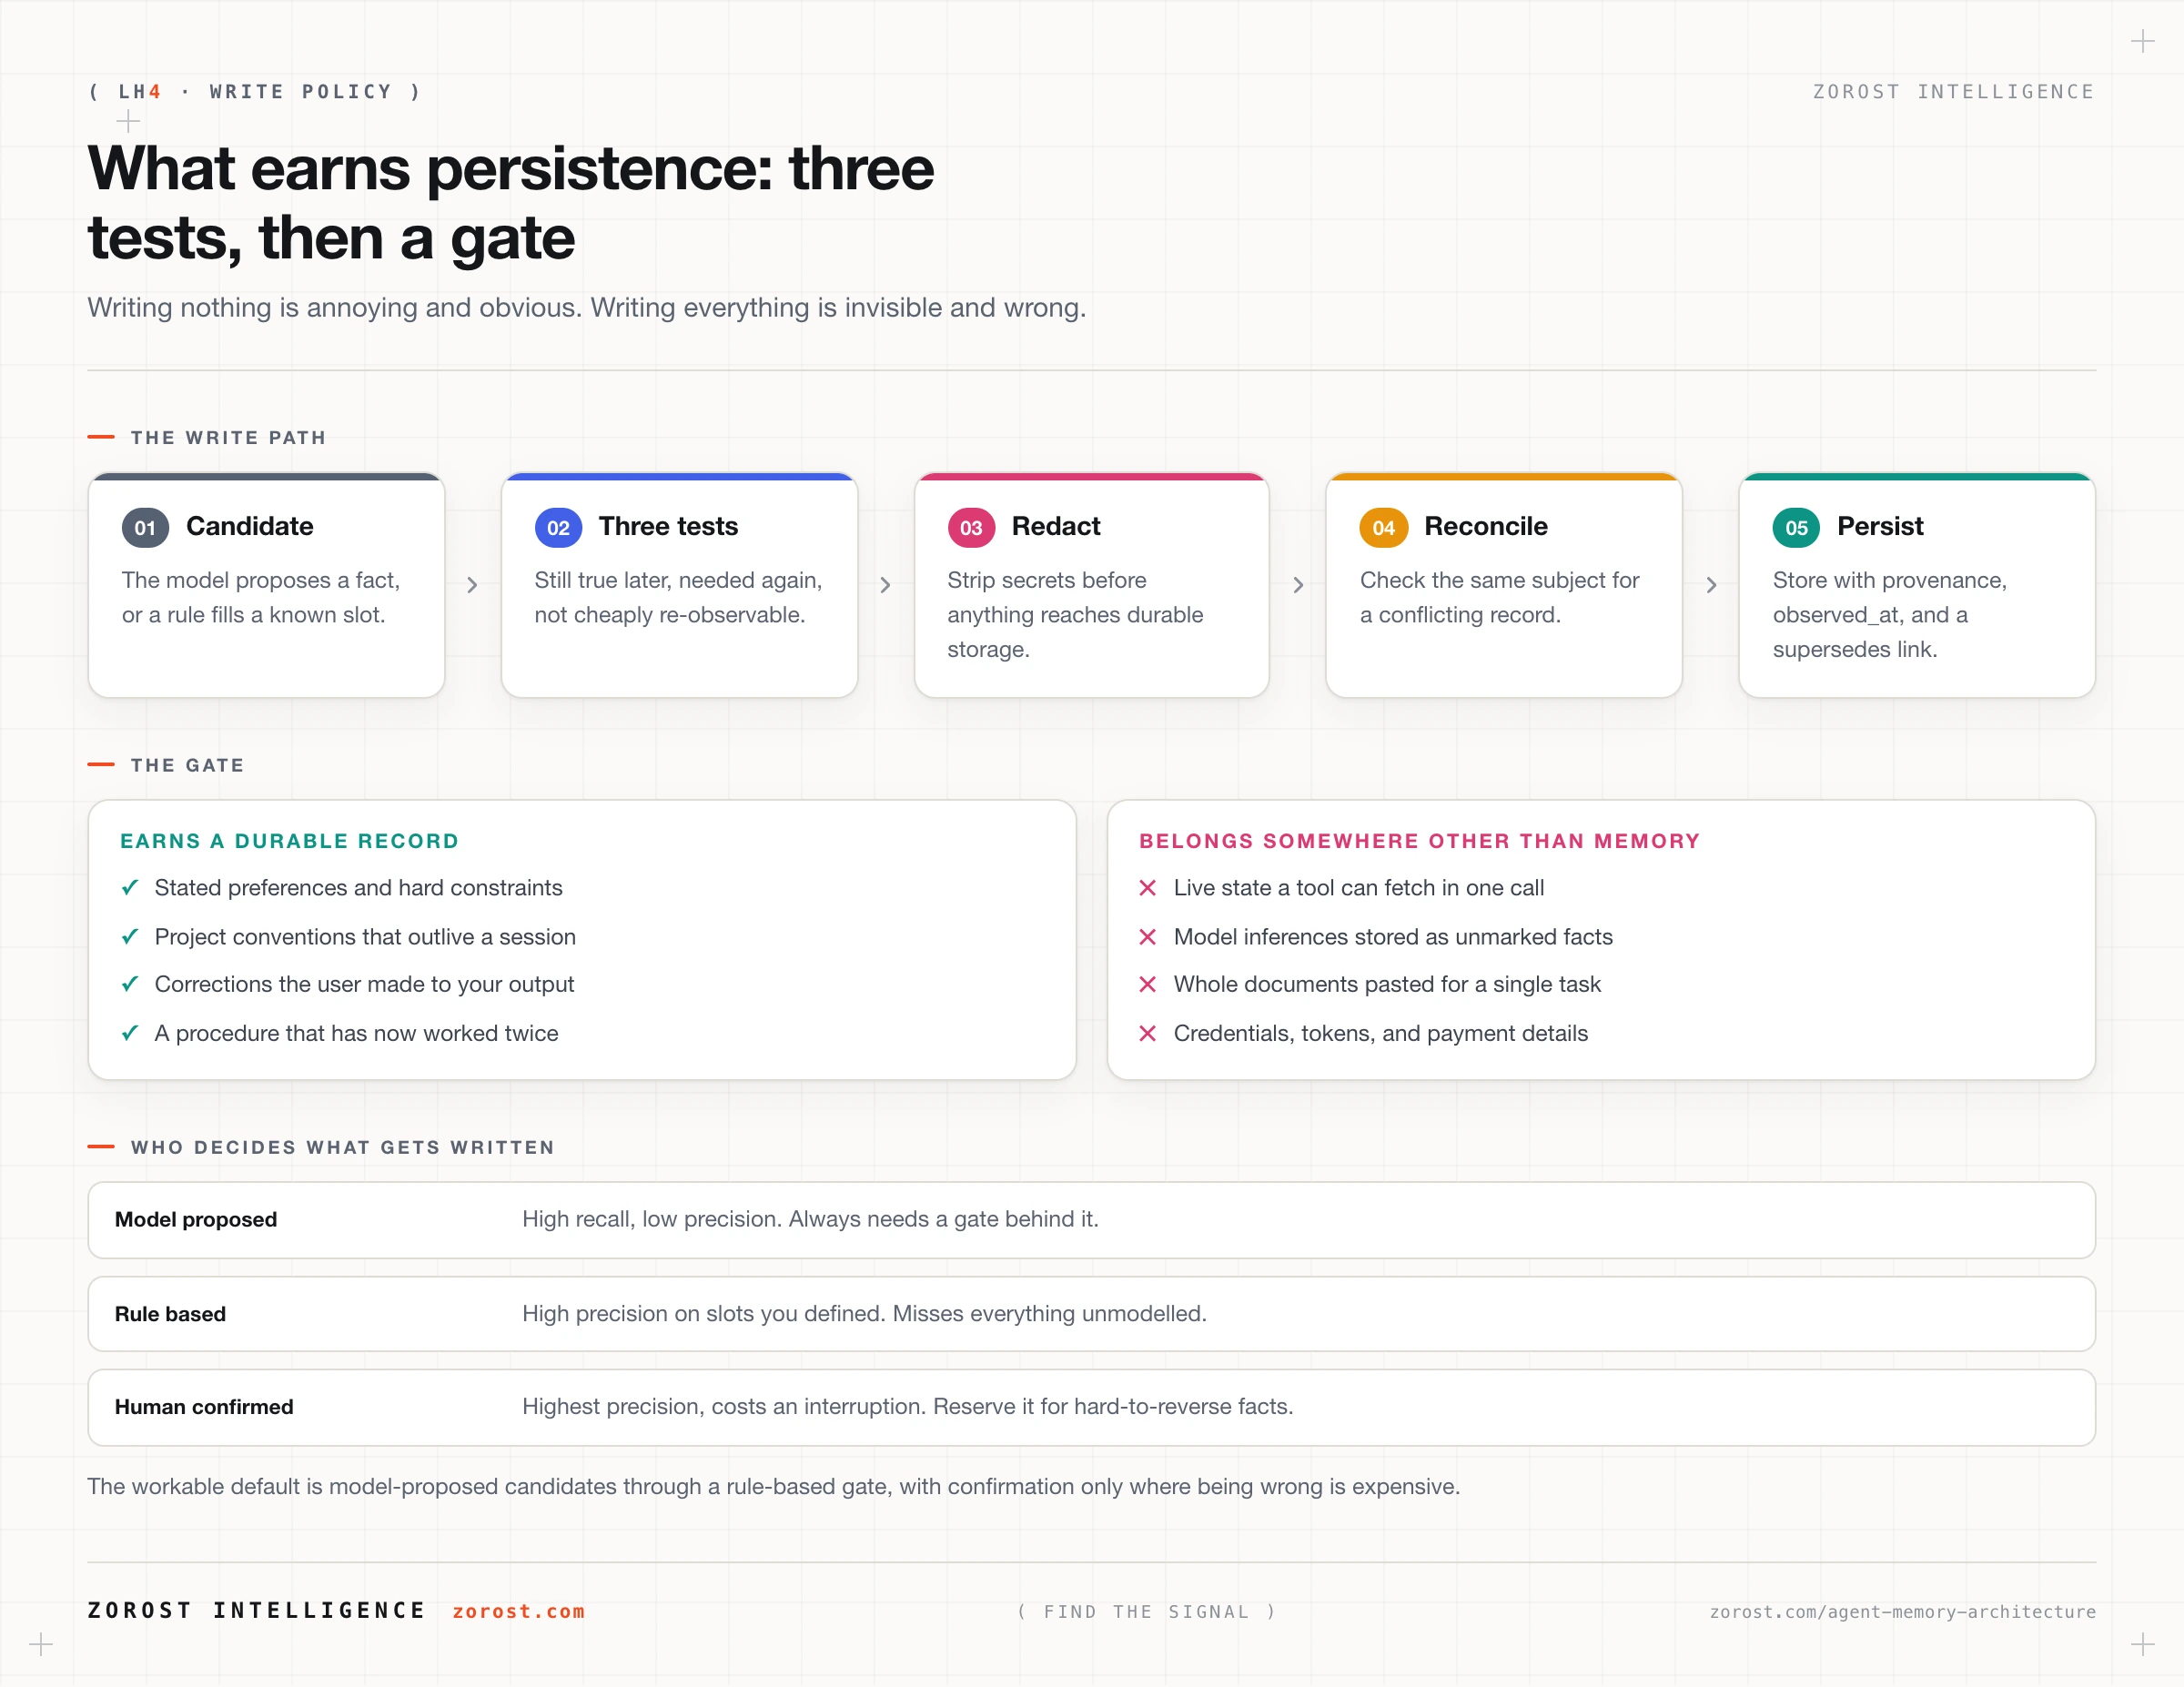Viewport: 2184px width, 1687px height.
Task: Click checkmark beside A procedure that worked twice
Action: click(x=129, y=1033)
